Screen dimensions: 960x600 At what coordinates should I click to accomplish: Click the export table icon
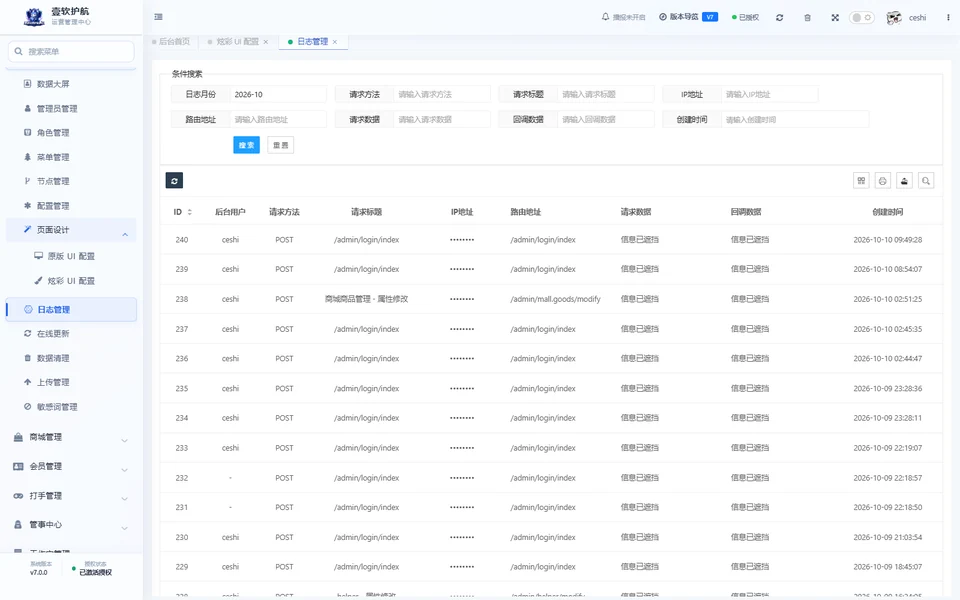[904, 181]
